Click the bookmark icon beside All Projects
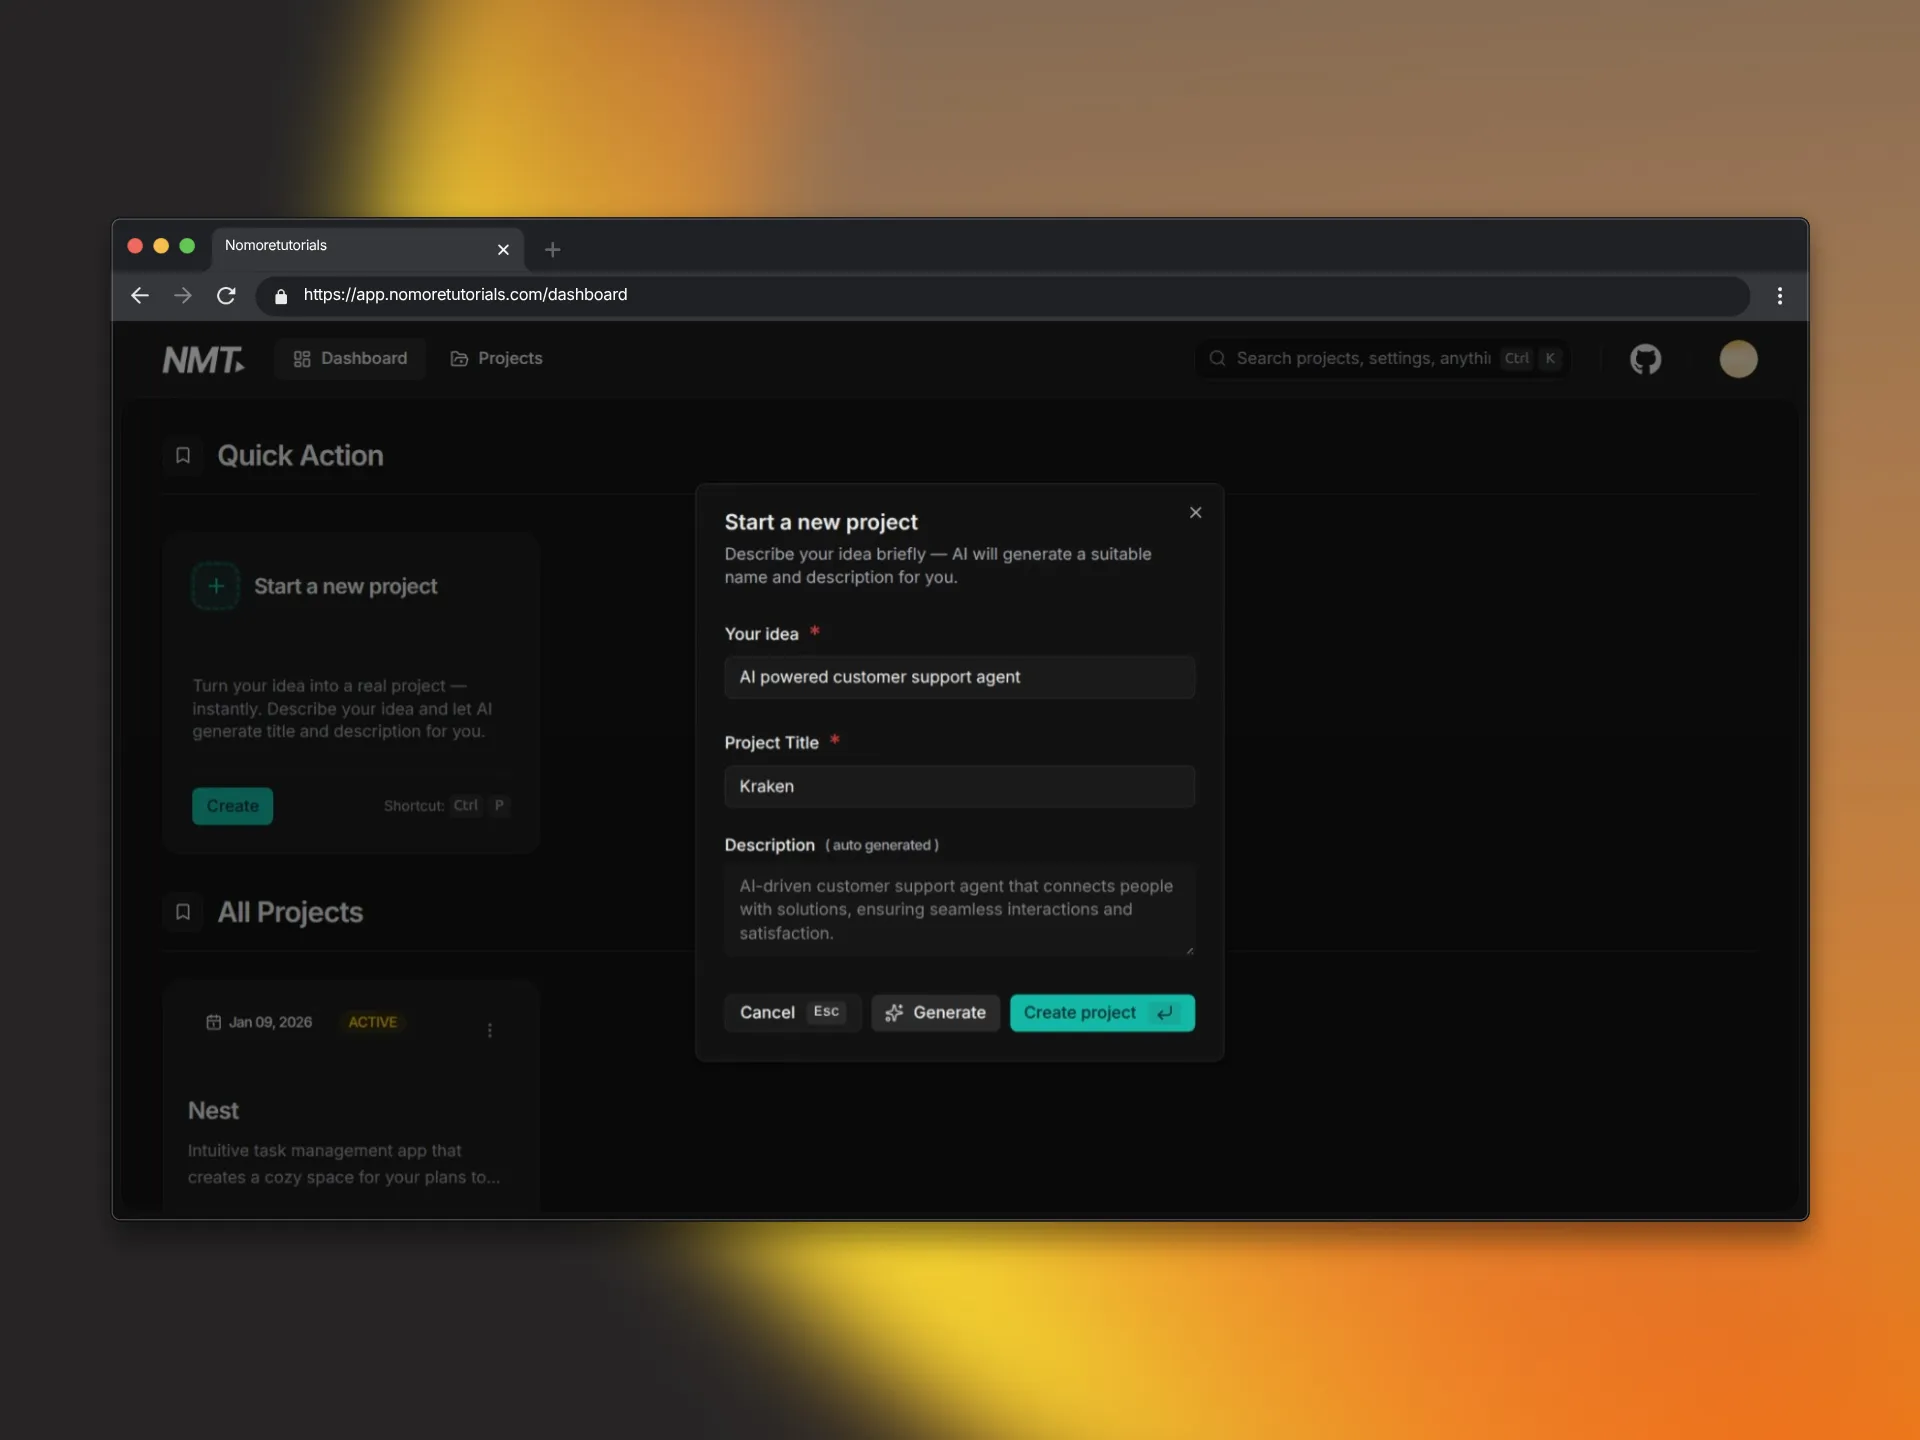Screen dimensions: 1920x1440 pos(183,911)
